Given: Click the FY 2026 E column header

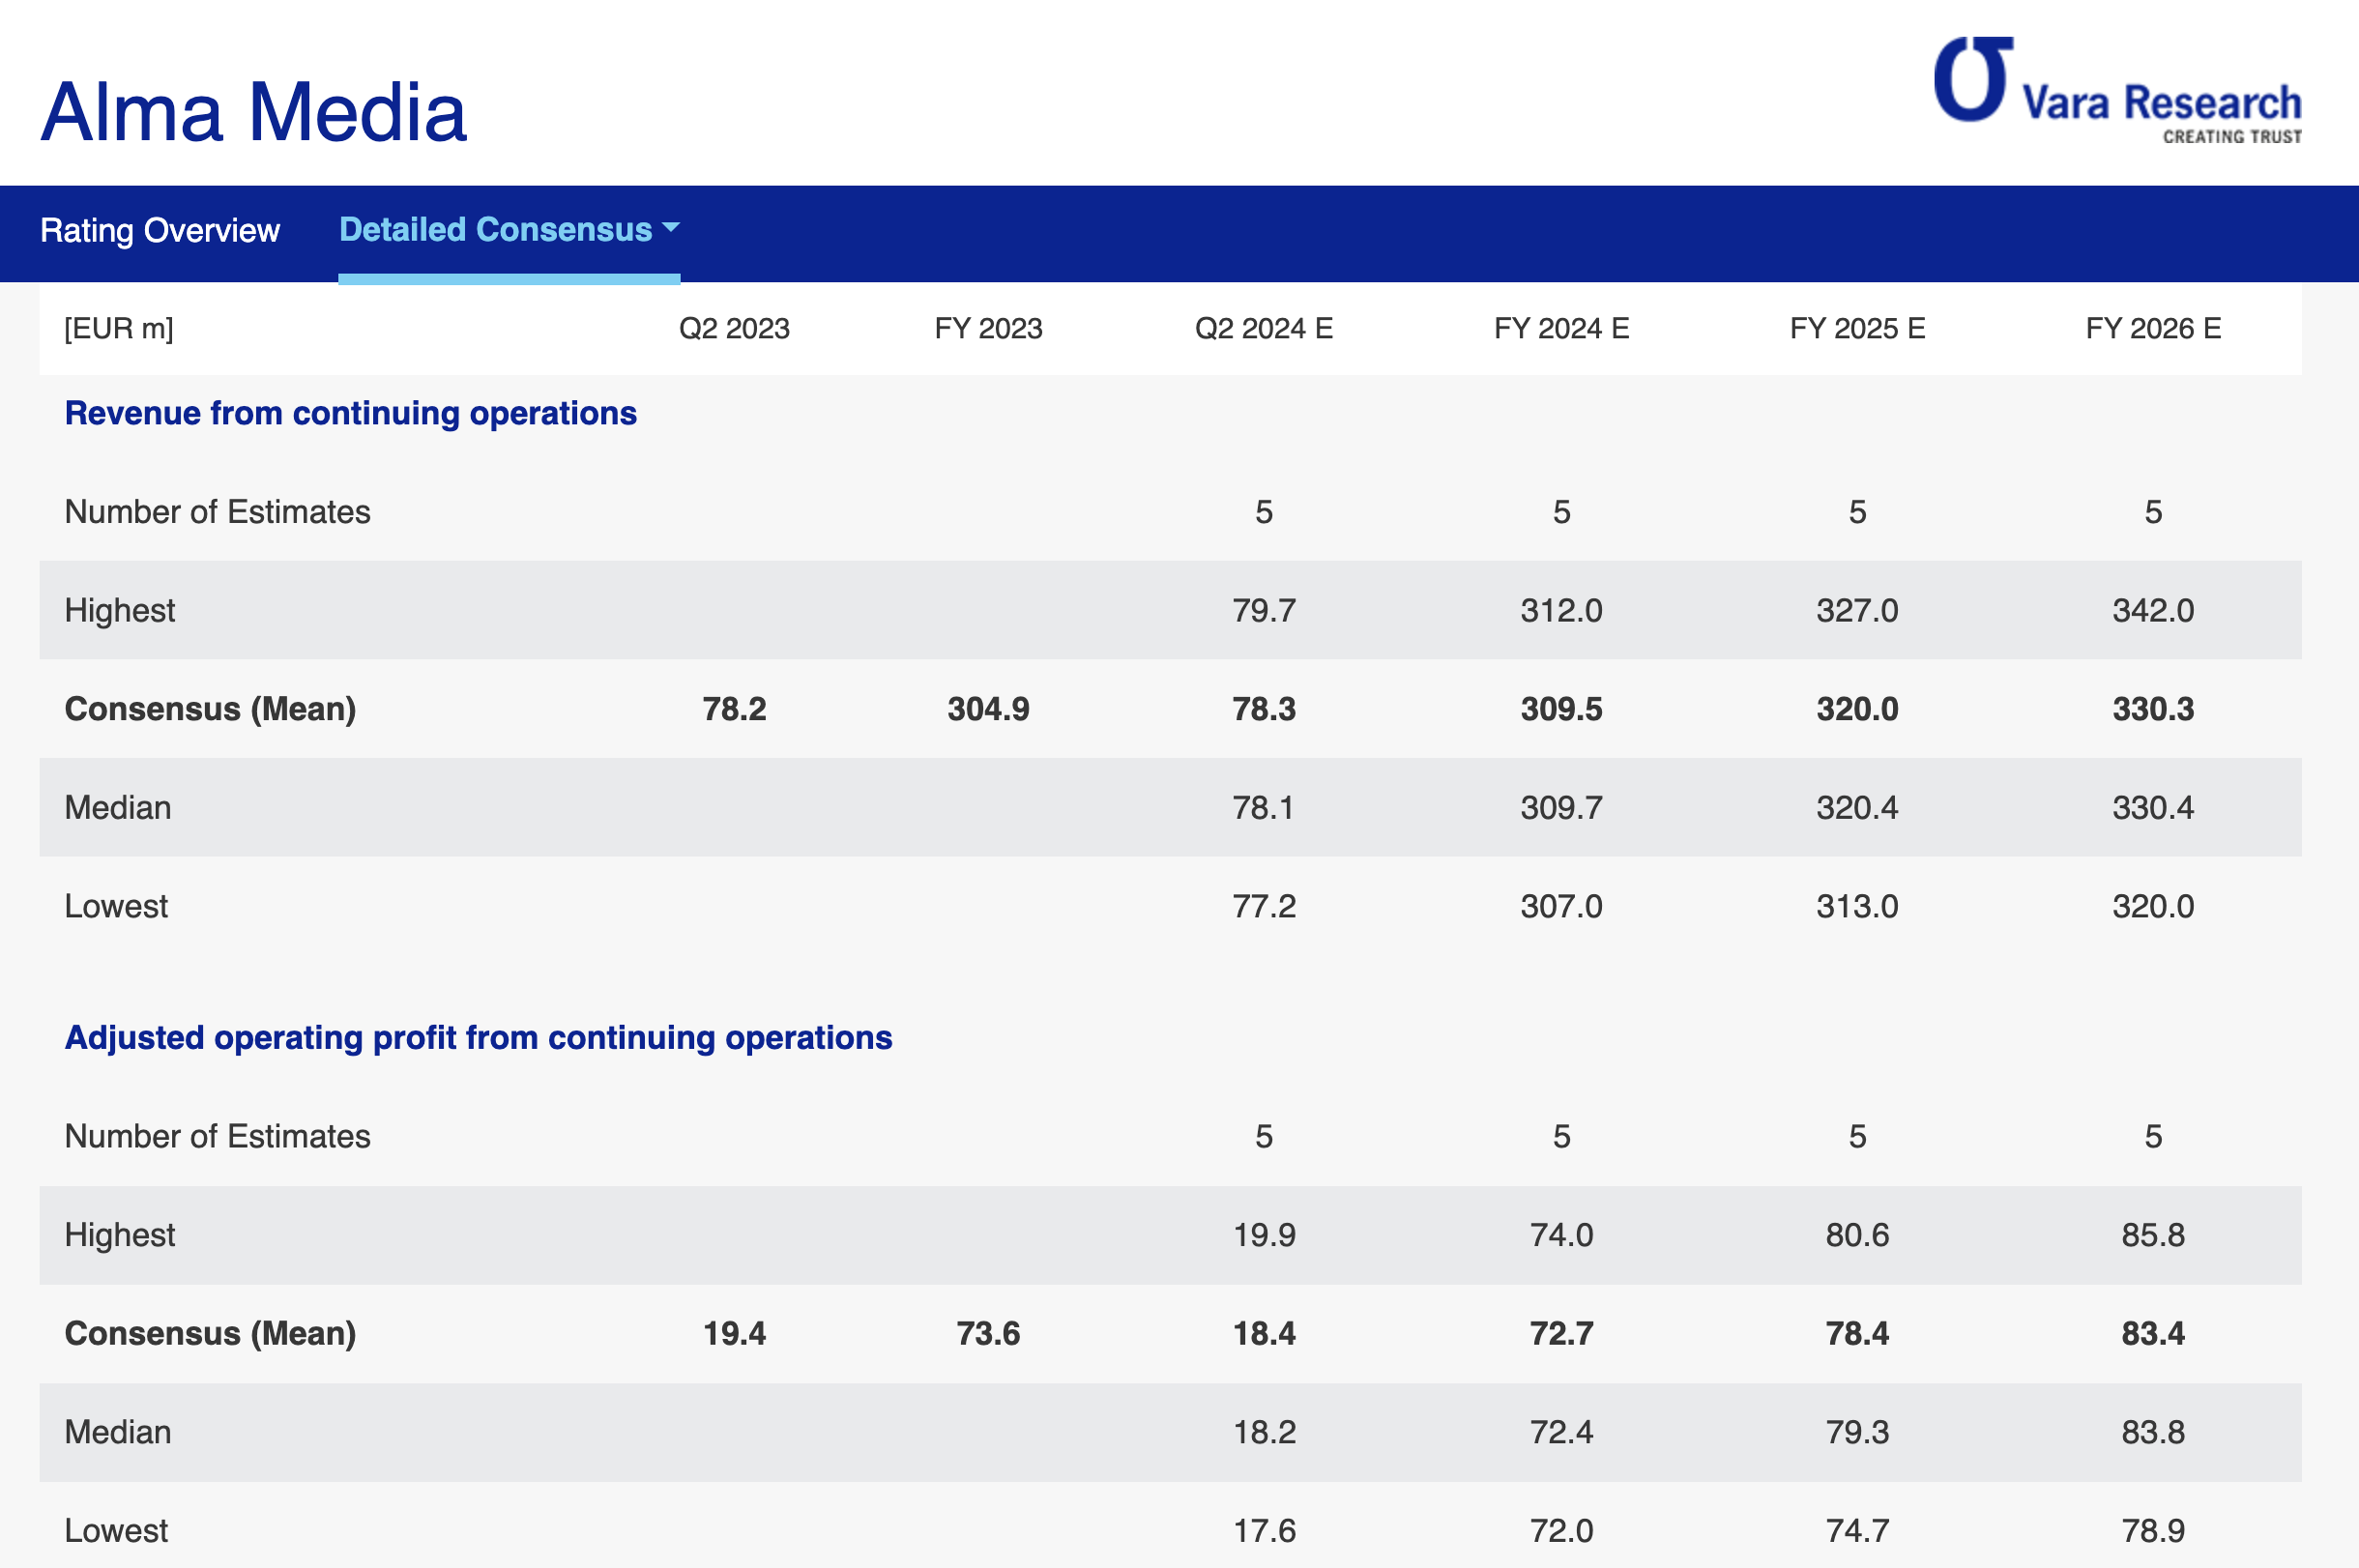Looking at the screenshot, I should coord(2152,329).
